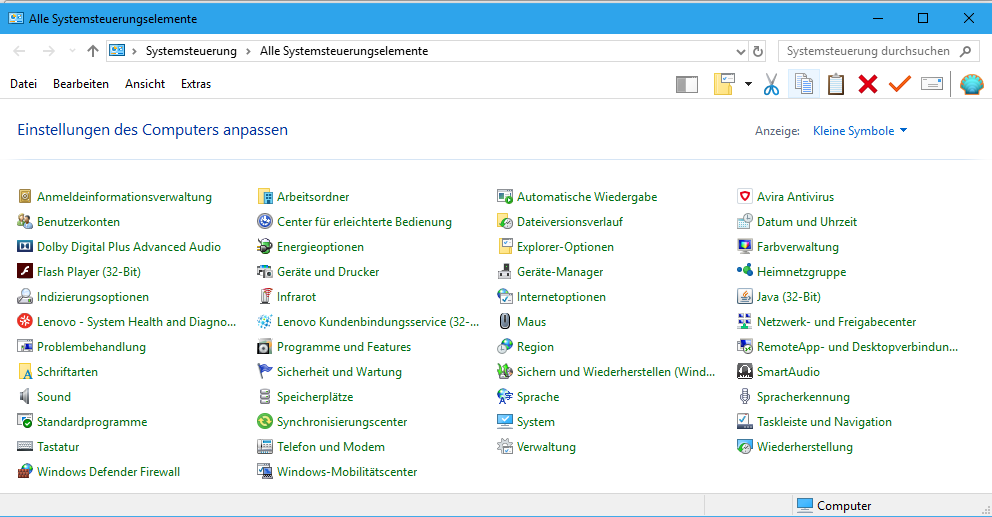Image resolution: width=992 pixels, height=517 pixels.
Task: Open Programme und Features
Action: [344, 347]
